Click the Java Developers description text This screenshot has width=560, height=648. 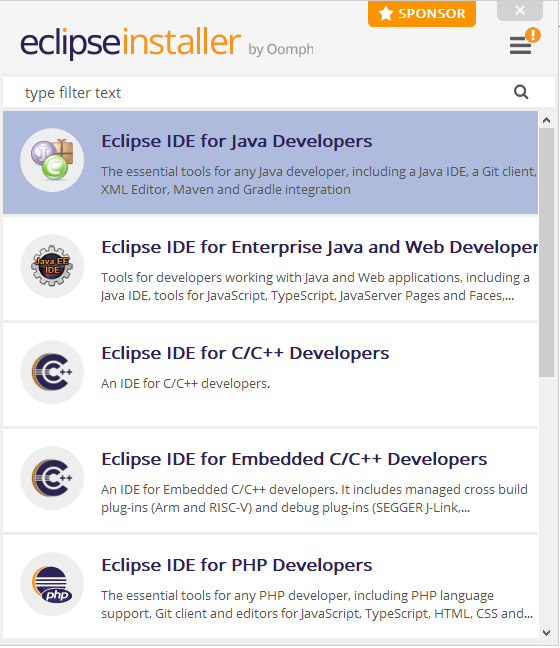(x=319, y=181)
